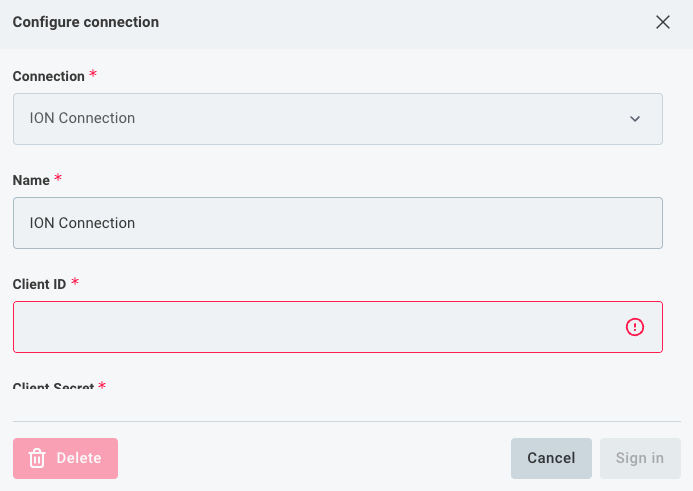Click the required asterisk beside Client ID
This screenshot has width=693, height=491.
click(75, 283)
